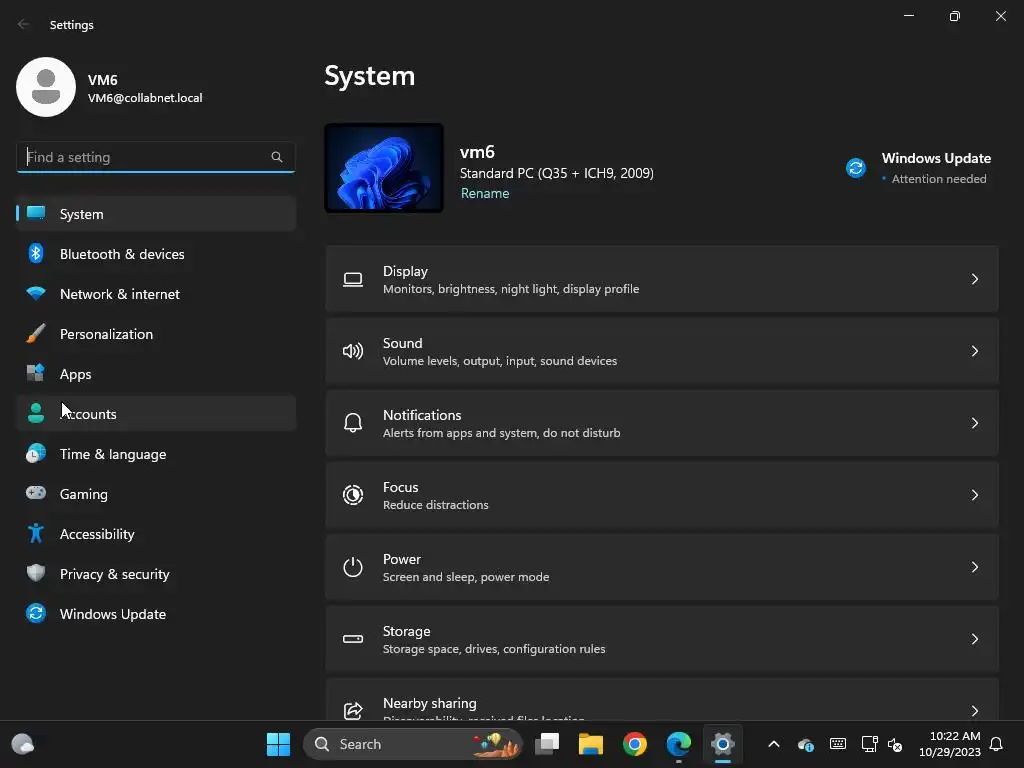Click the Accessibility figure icon
1024x768 pixels.
tap(36, 534)
